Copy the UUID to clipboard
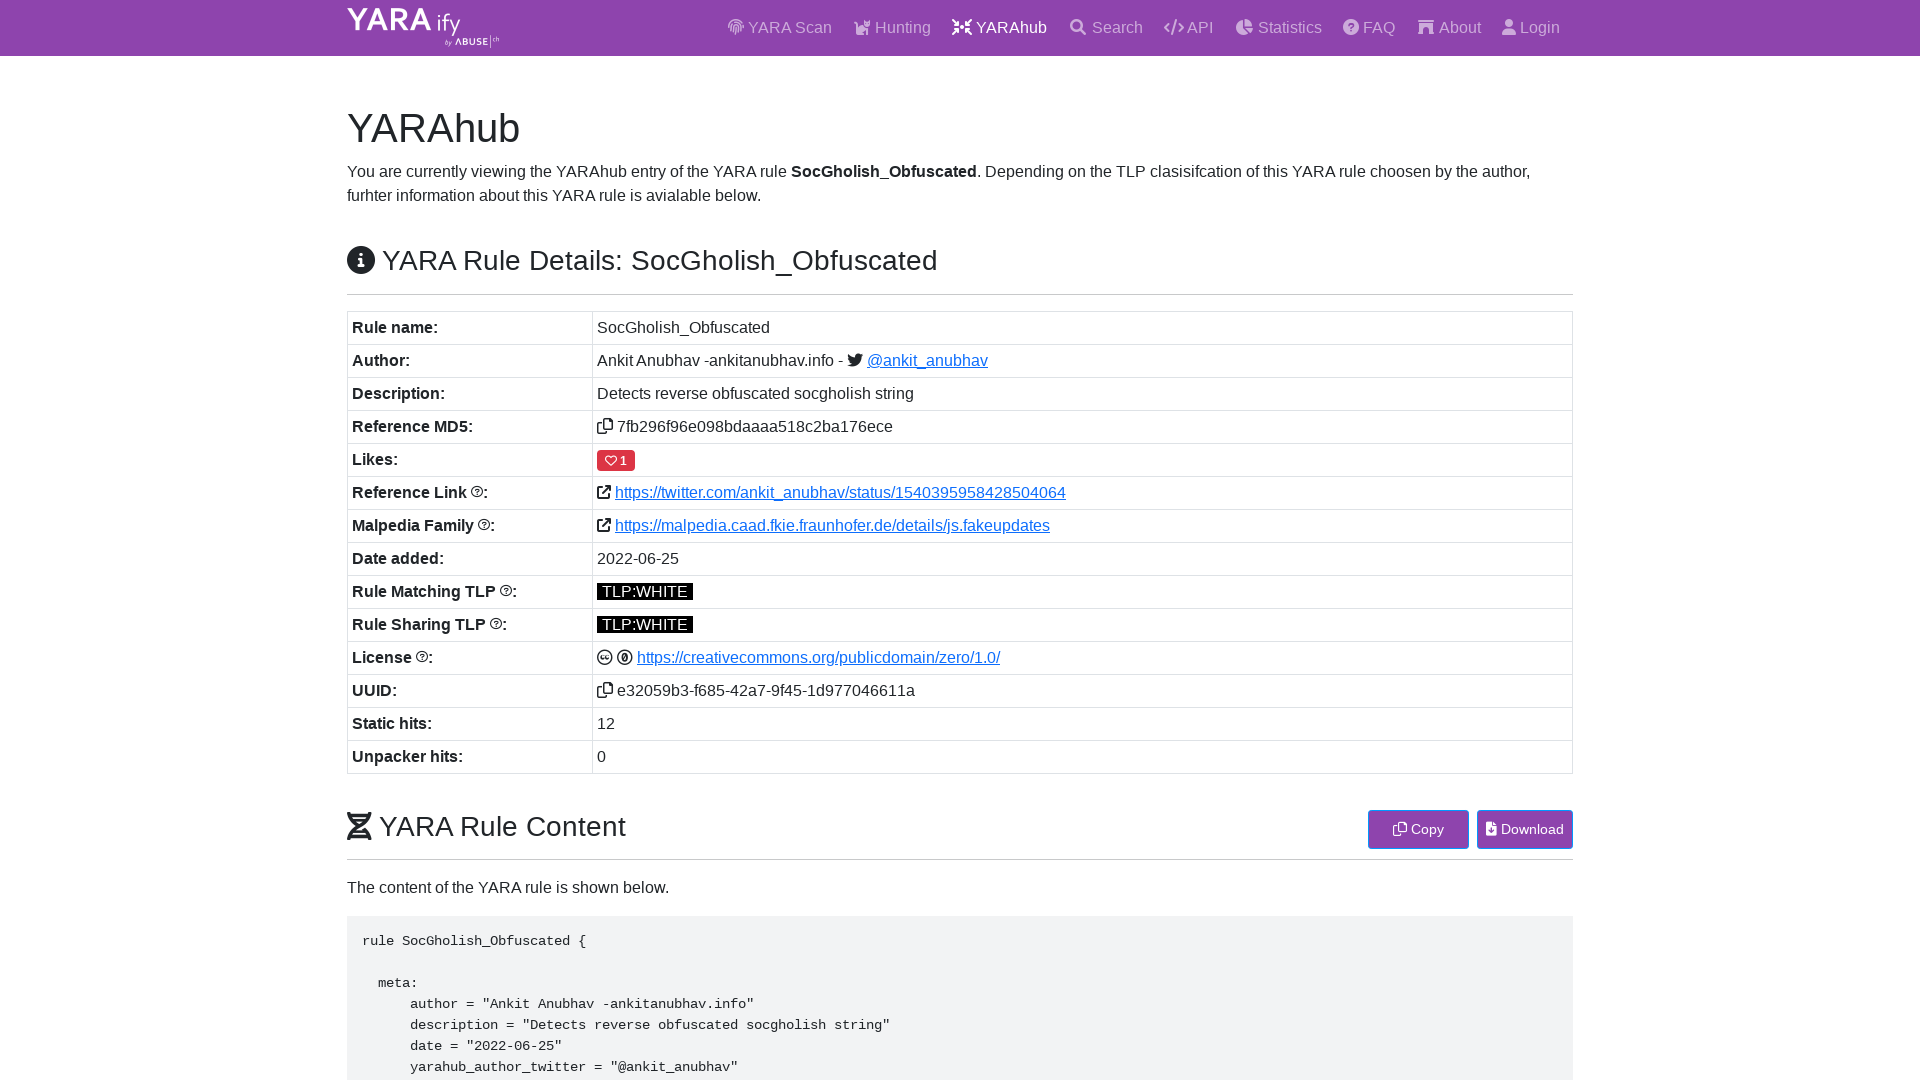Screen dimensions: 1920x1080 click(x=606, y=690)
